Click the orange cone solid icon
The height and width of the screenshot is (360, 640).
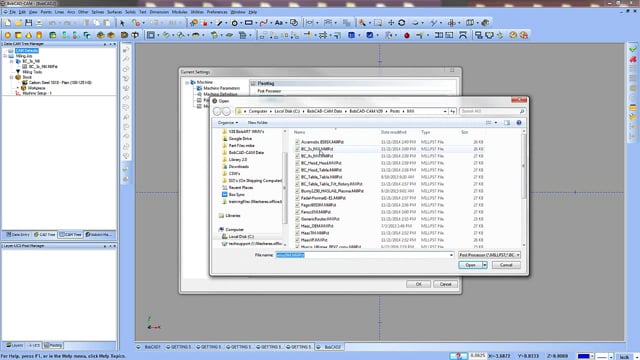click(x=29, y=36)
